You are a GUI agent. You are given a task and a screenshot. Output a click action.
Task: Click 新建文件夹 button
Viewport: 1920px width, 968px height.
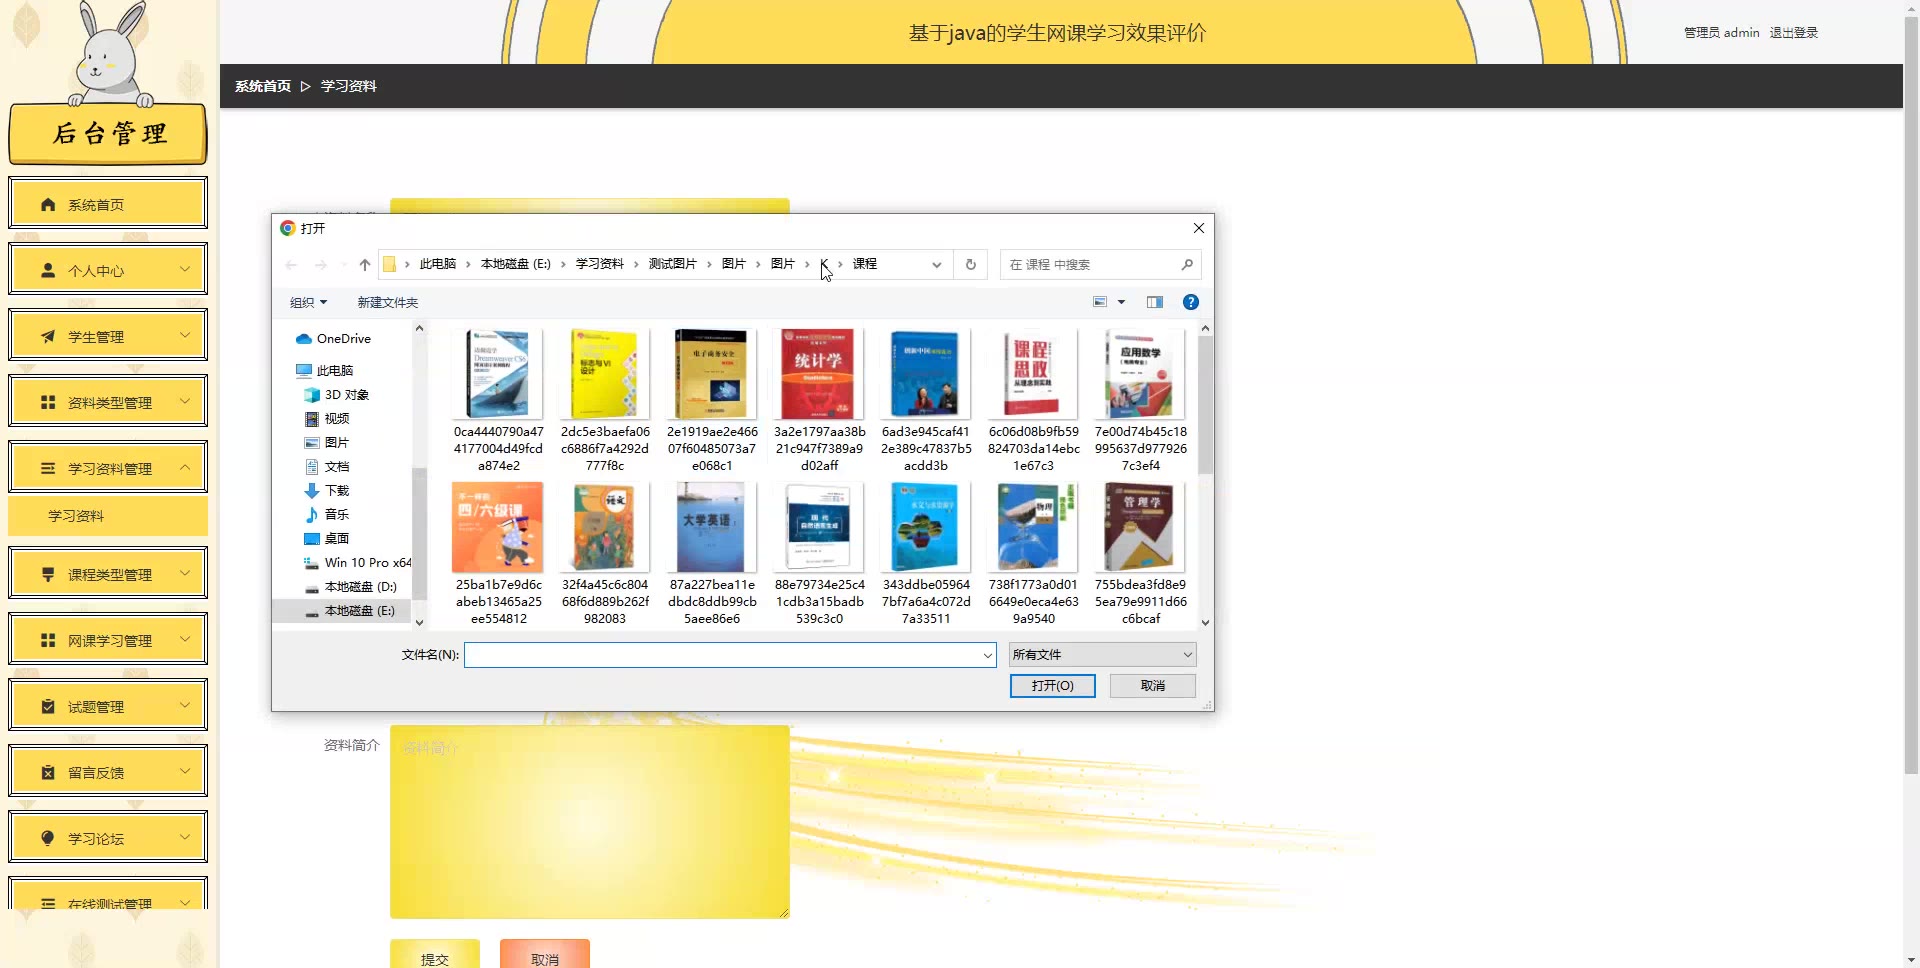[388, 302]
